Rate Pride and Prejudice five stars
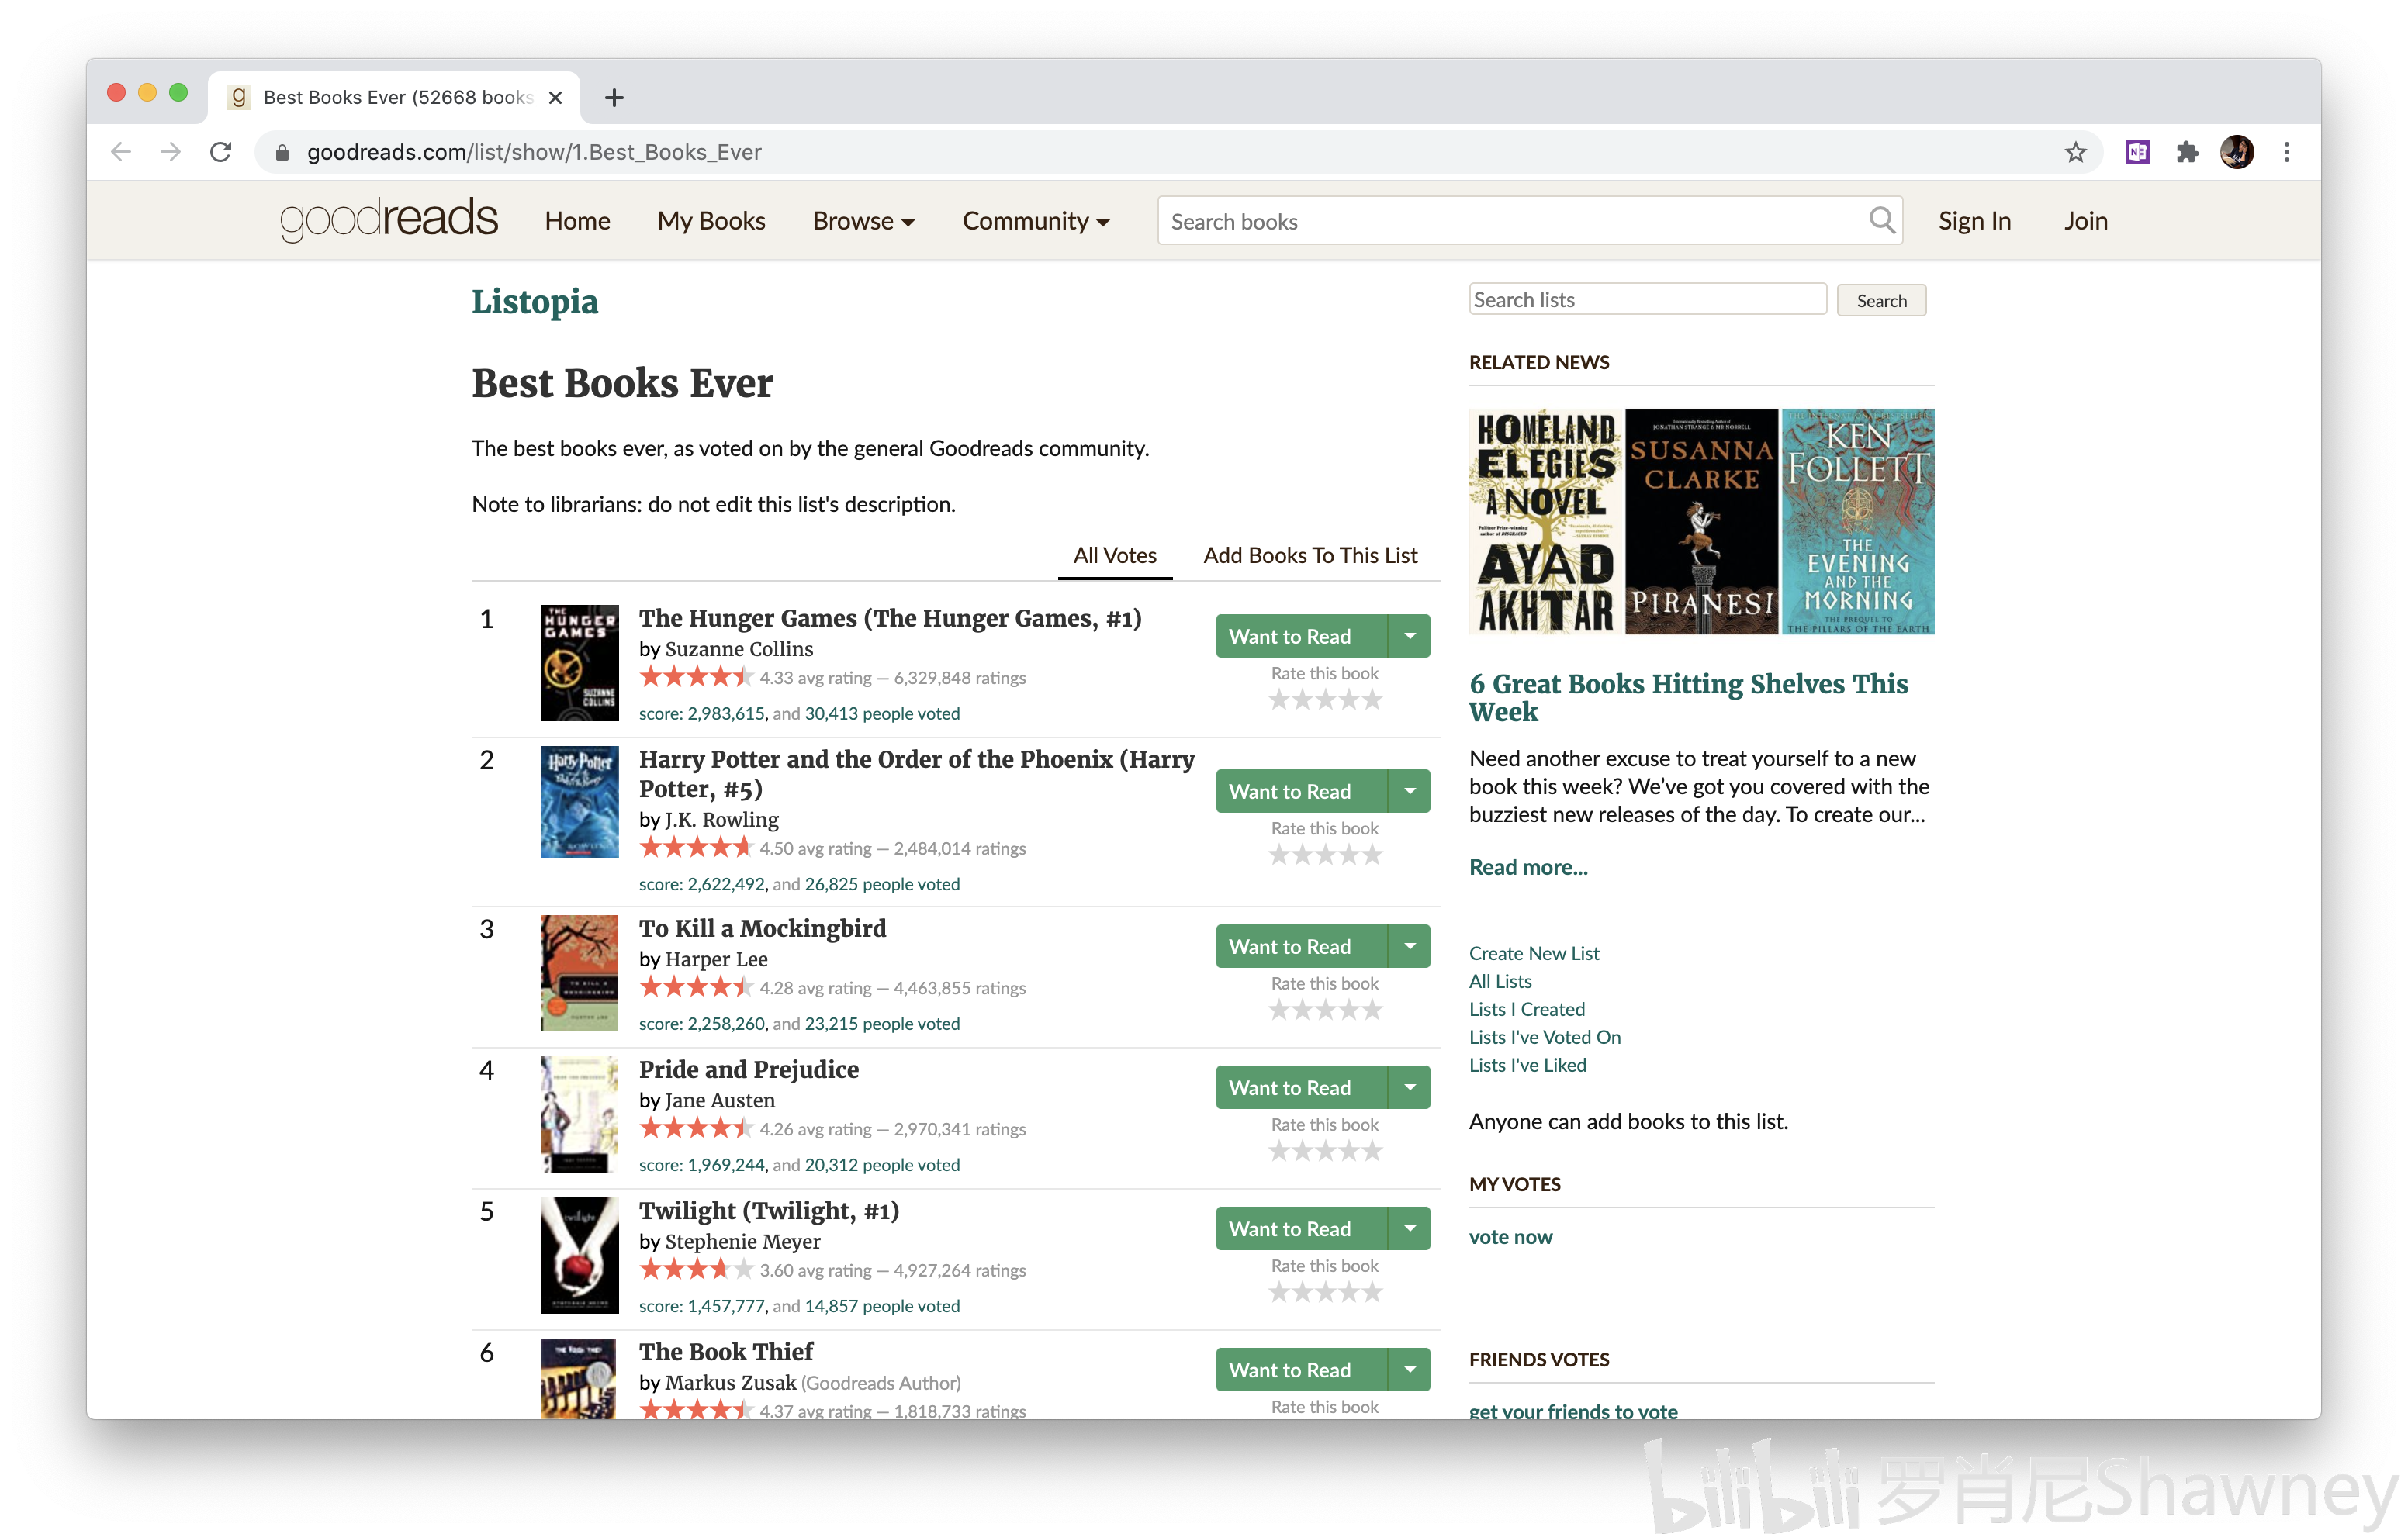 (1372, 1151)
